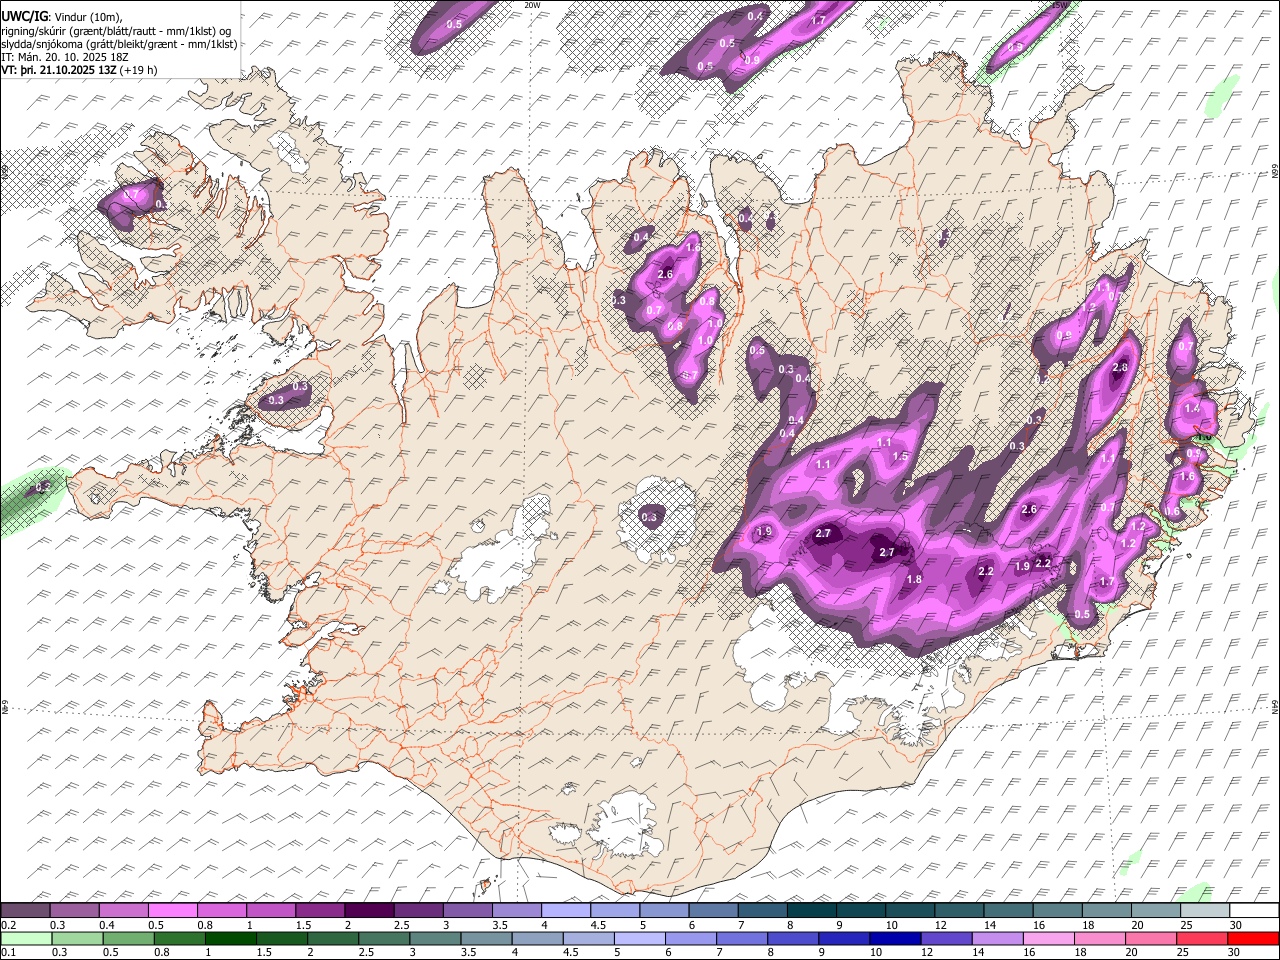Click the '0.1' label in the rain scale
The height and width of the screenshot is (960, 1280).
click(8, 953)
